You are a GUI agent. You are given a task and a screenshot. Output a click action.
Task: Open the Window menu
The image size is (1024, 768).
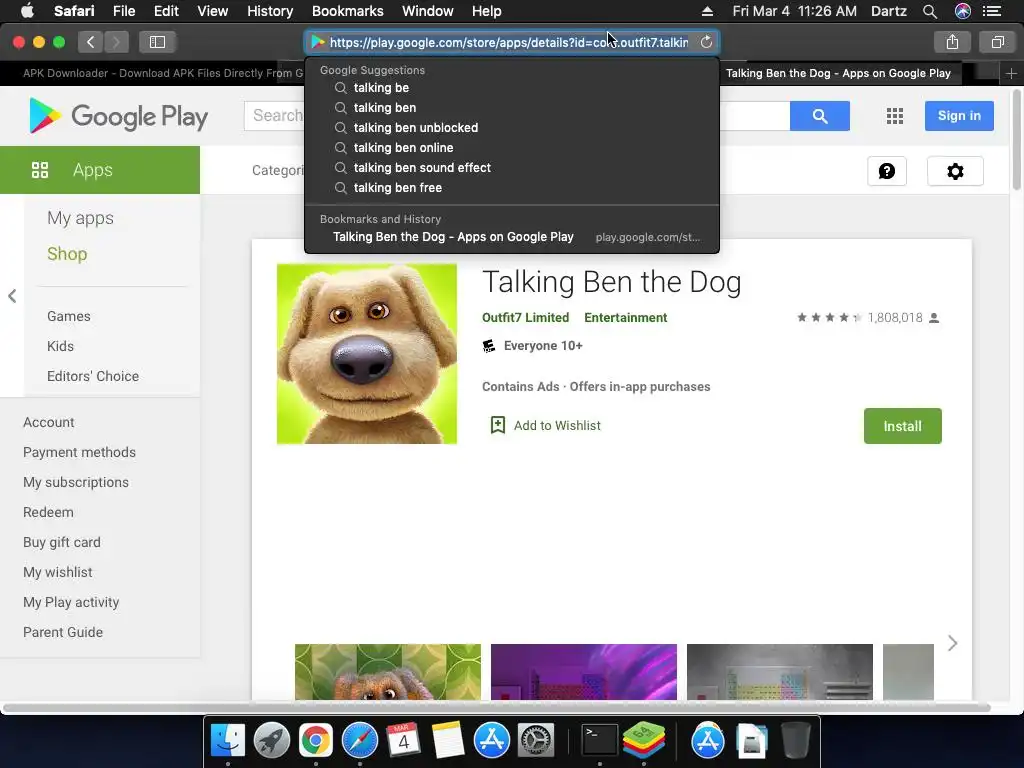pyautogui.click(x=428, y=11)
